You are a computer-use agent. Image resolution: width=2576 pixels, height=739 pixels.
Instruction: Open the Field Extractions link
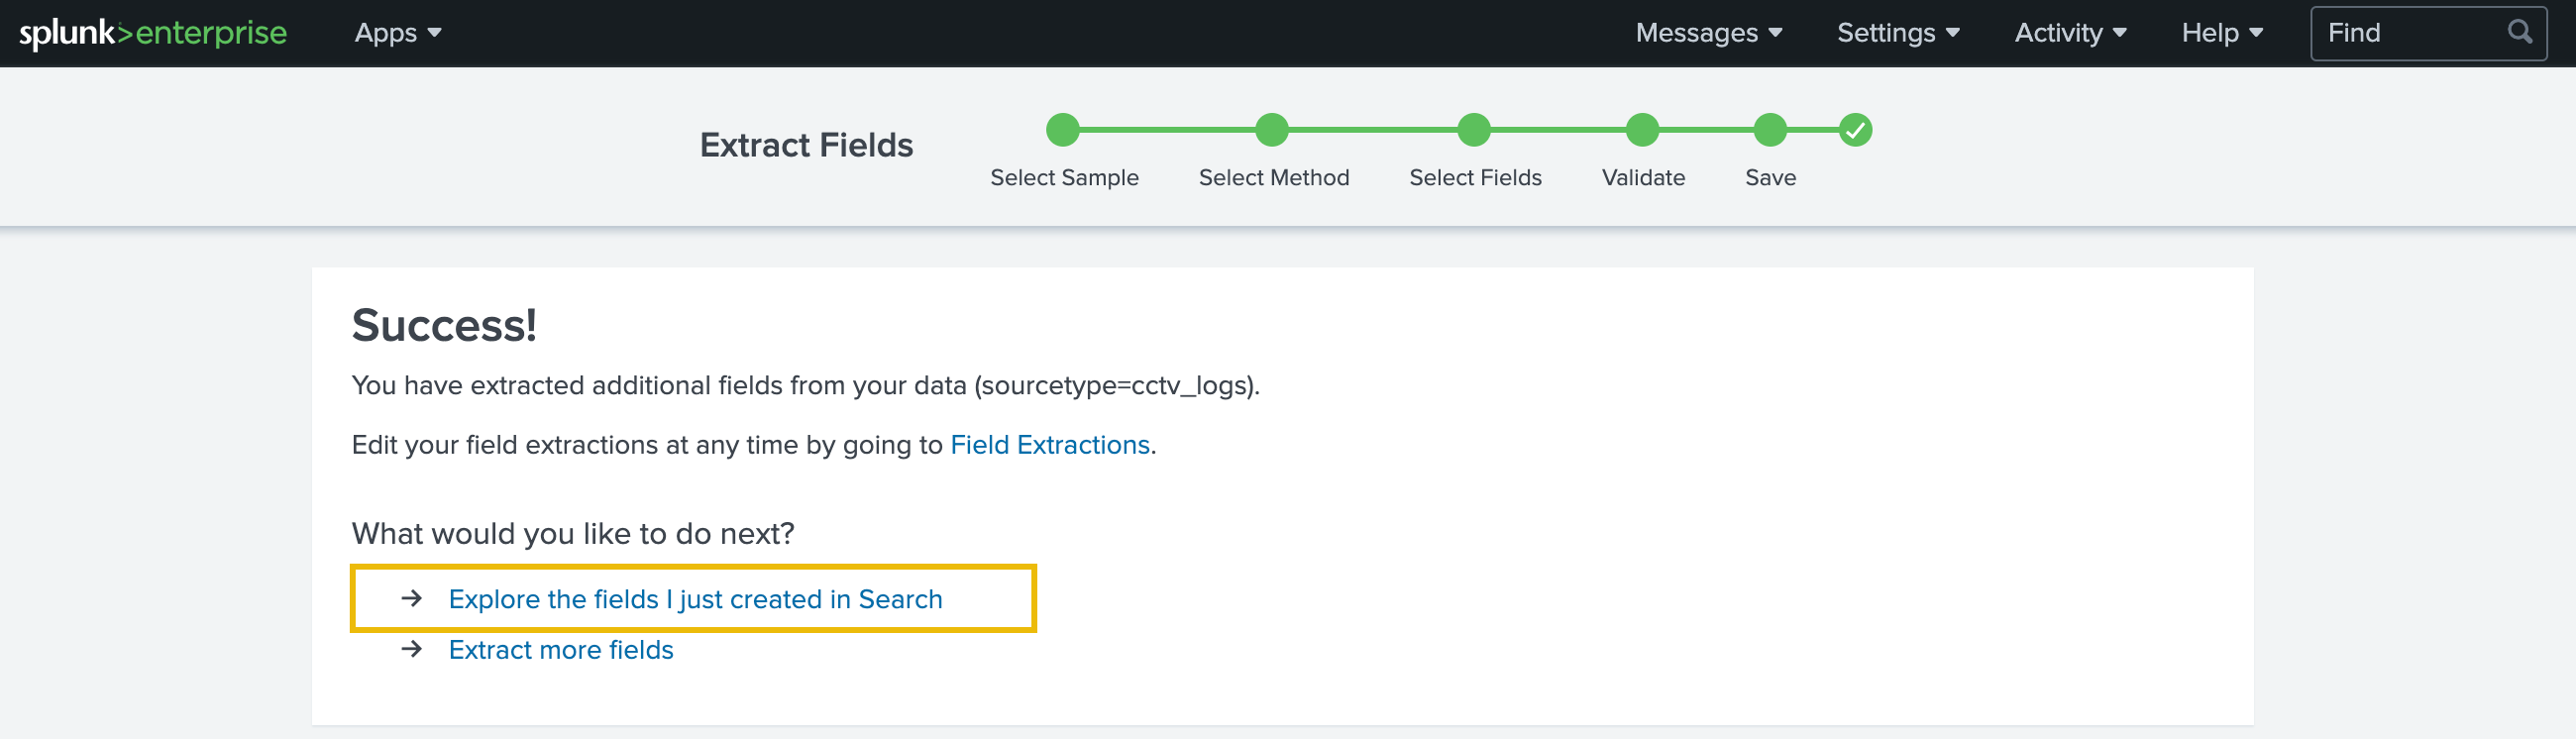tap(1049, 444)
